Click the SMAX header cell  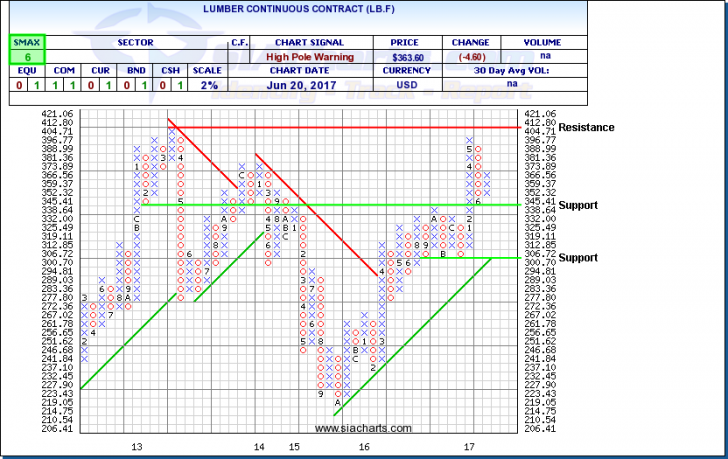[20, 43]
